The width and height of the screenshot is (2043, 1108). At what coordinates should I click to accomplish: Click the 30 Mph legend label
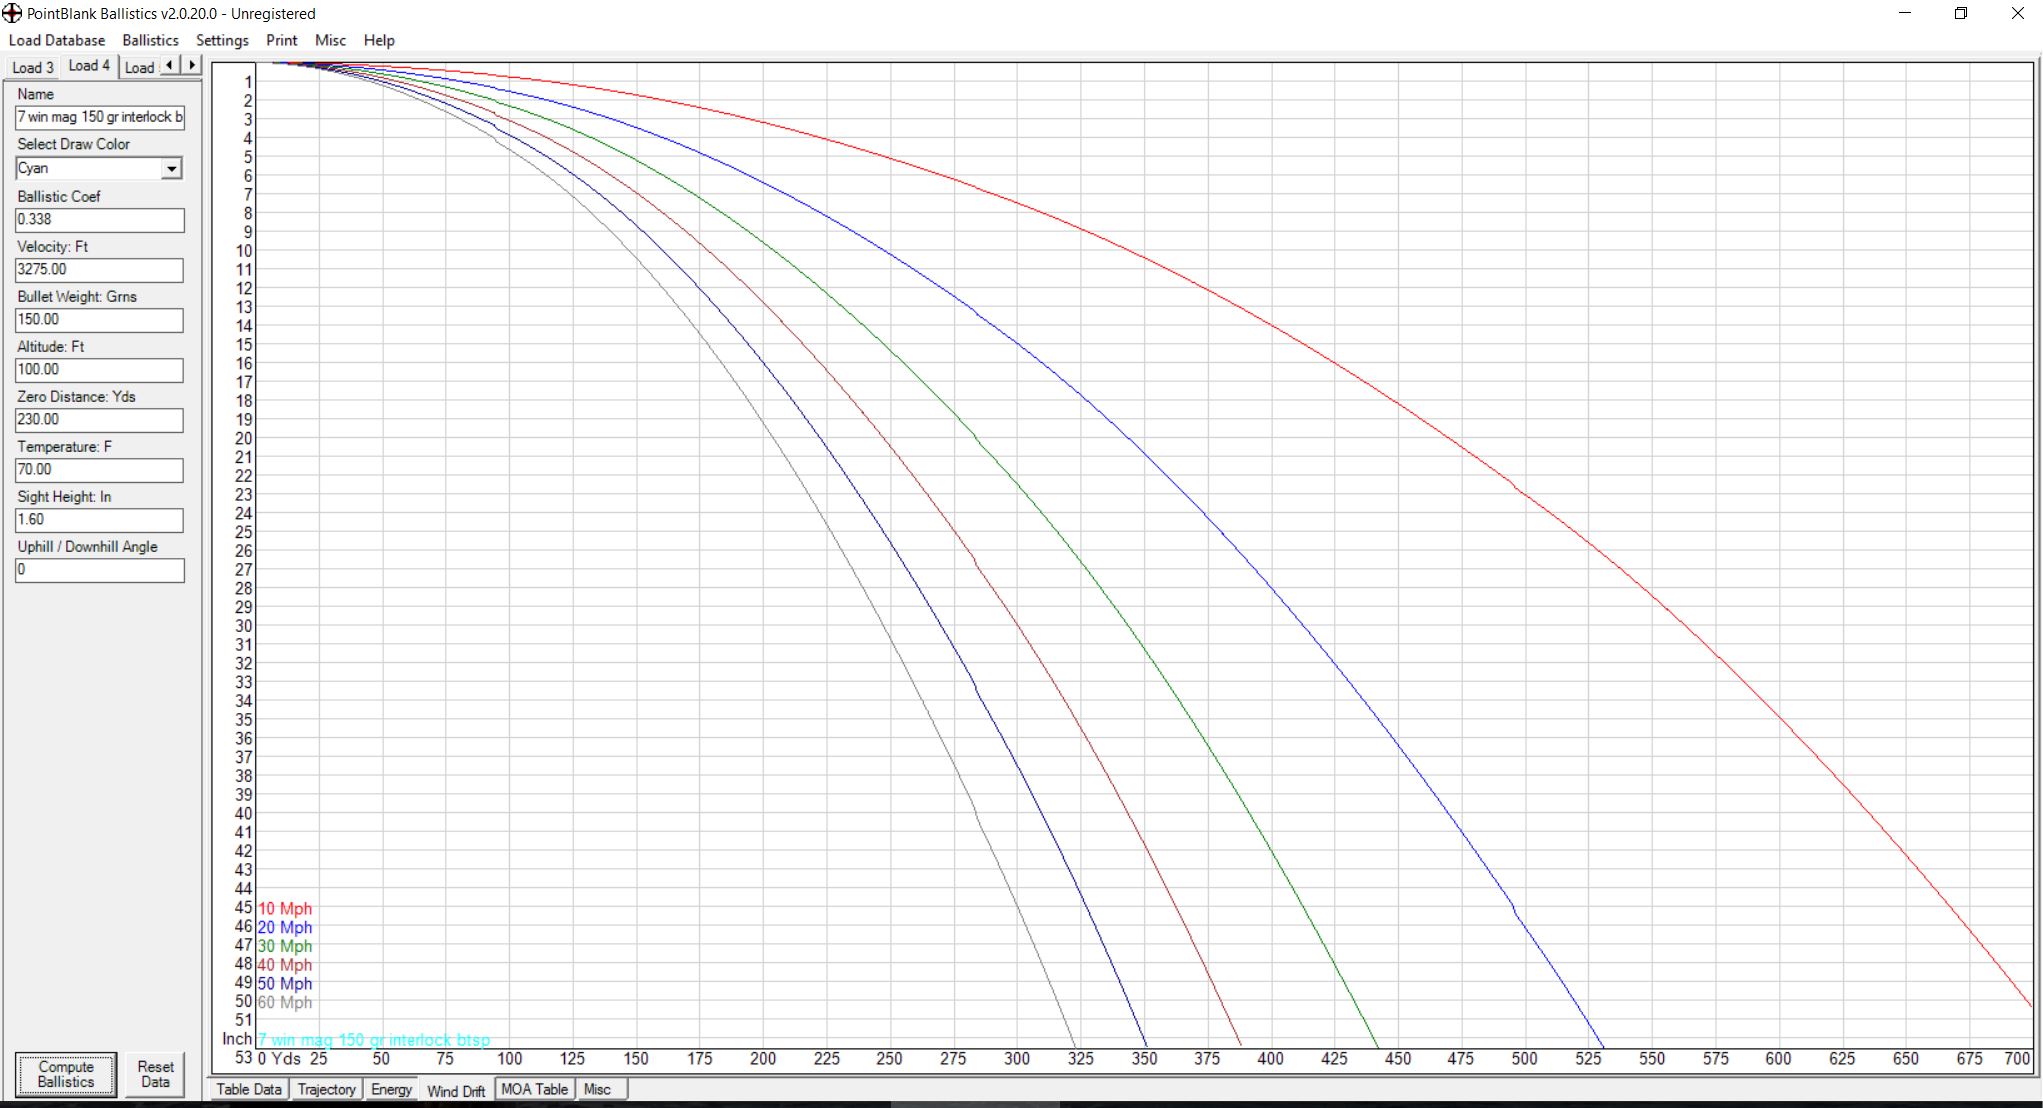(x=285, y=946)
